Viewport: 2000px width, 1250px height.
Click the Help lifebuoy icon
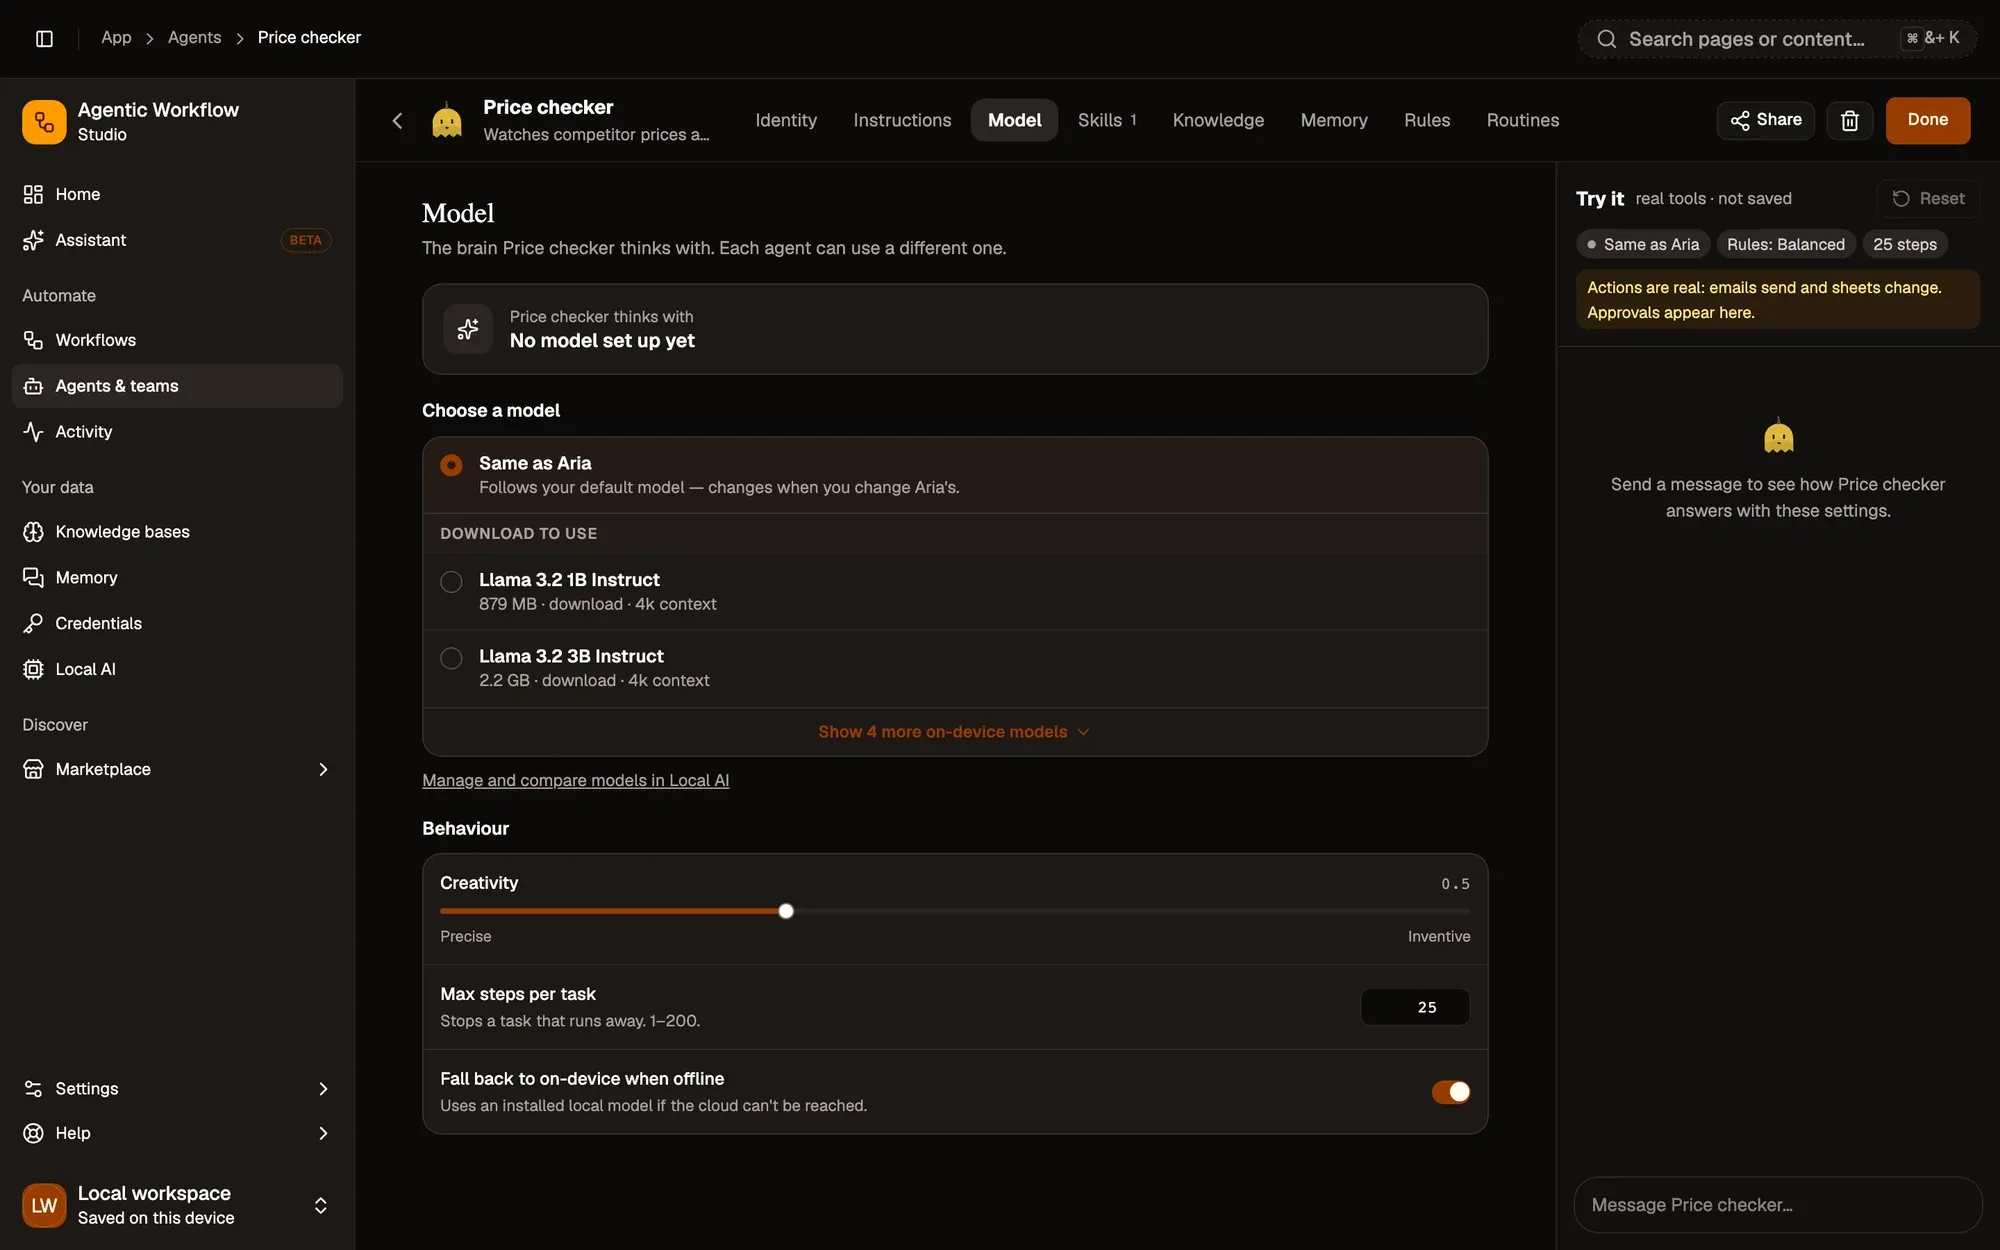pyautogui.click(x=33, y=1133)
